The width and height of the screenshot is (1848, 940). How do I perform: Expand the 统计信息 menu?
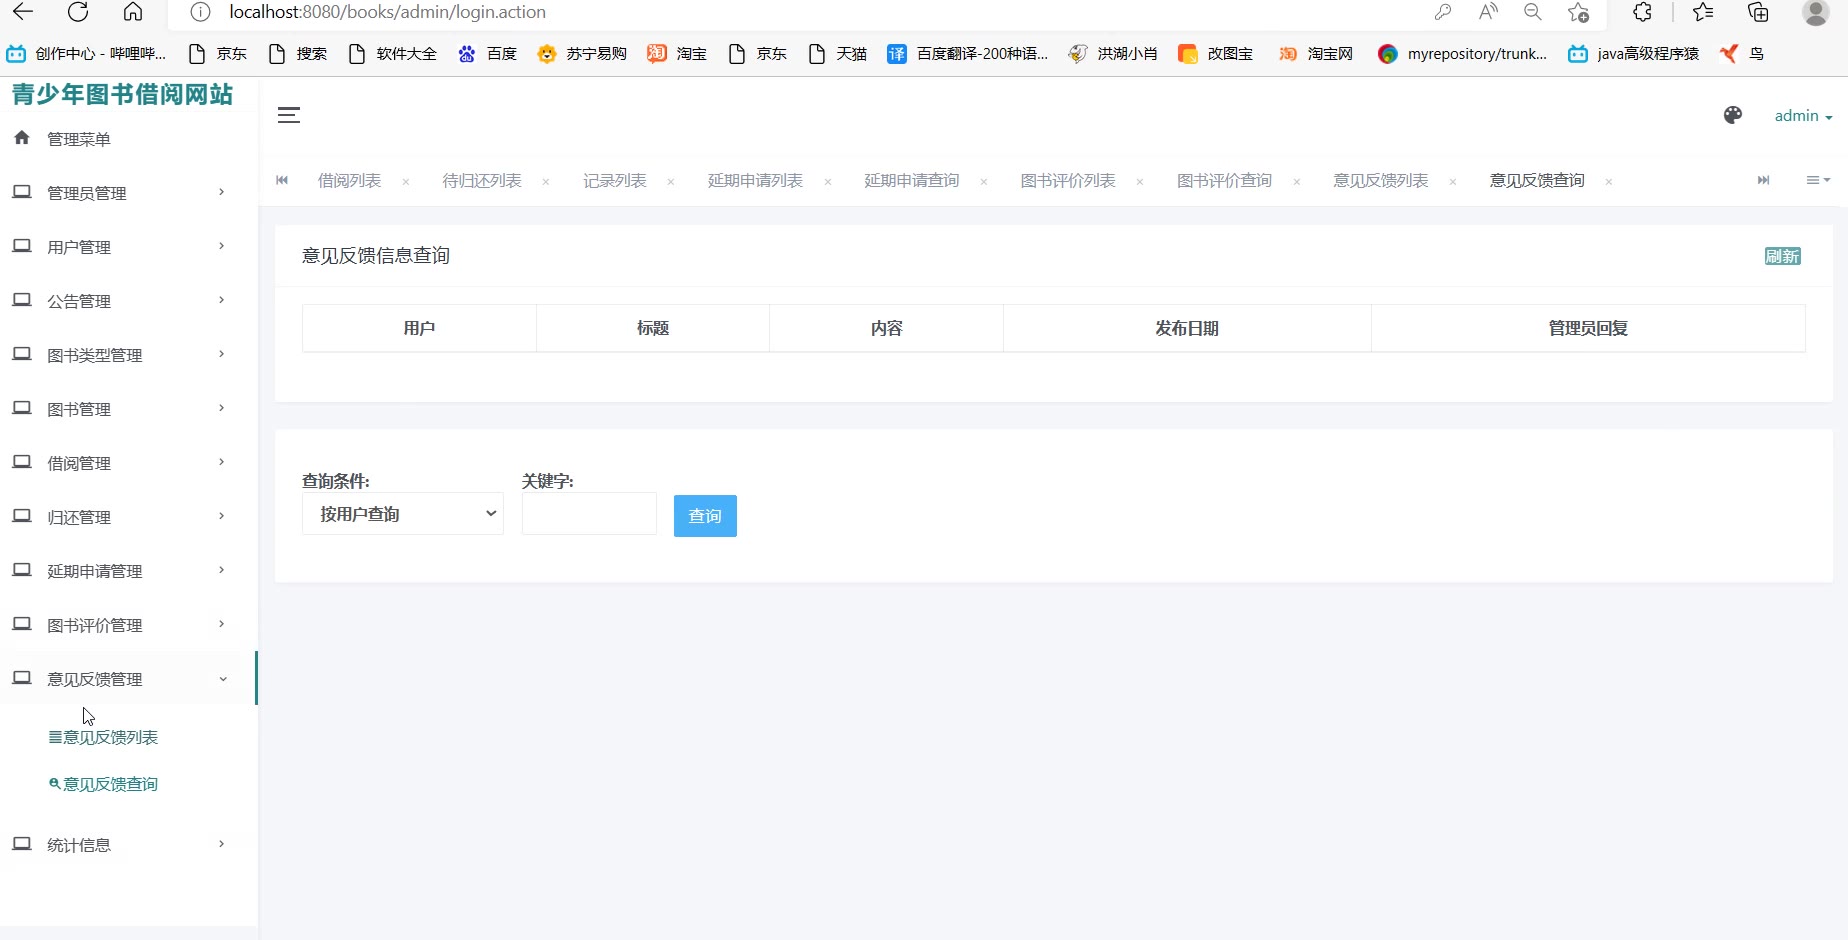pos(128,845)
